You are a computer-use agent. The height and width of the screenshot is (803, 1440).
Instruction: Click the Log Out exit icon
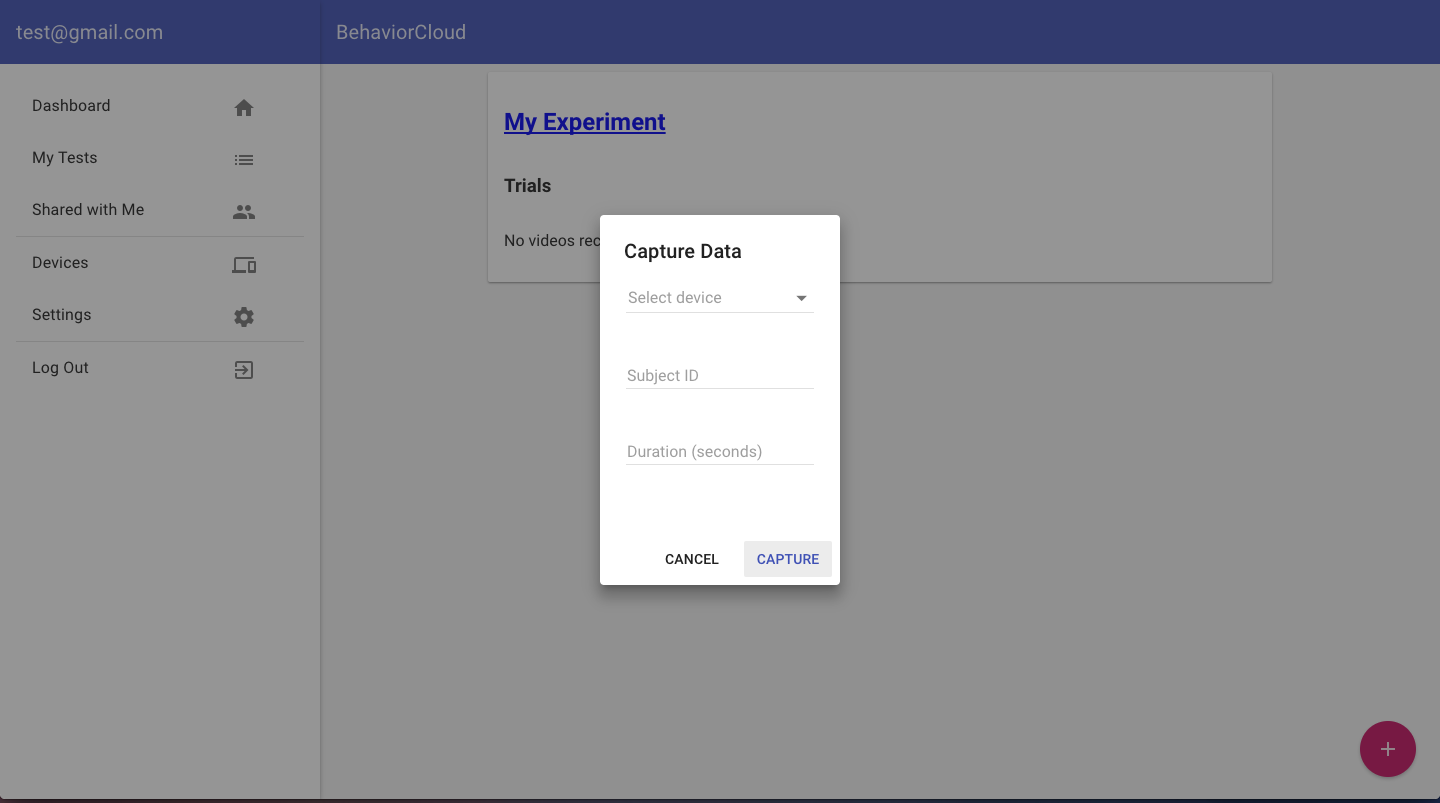244,370
